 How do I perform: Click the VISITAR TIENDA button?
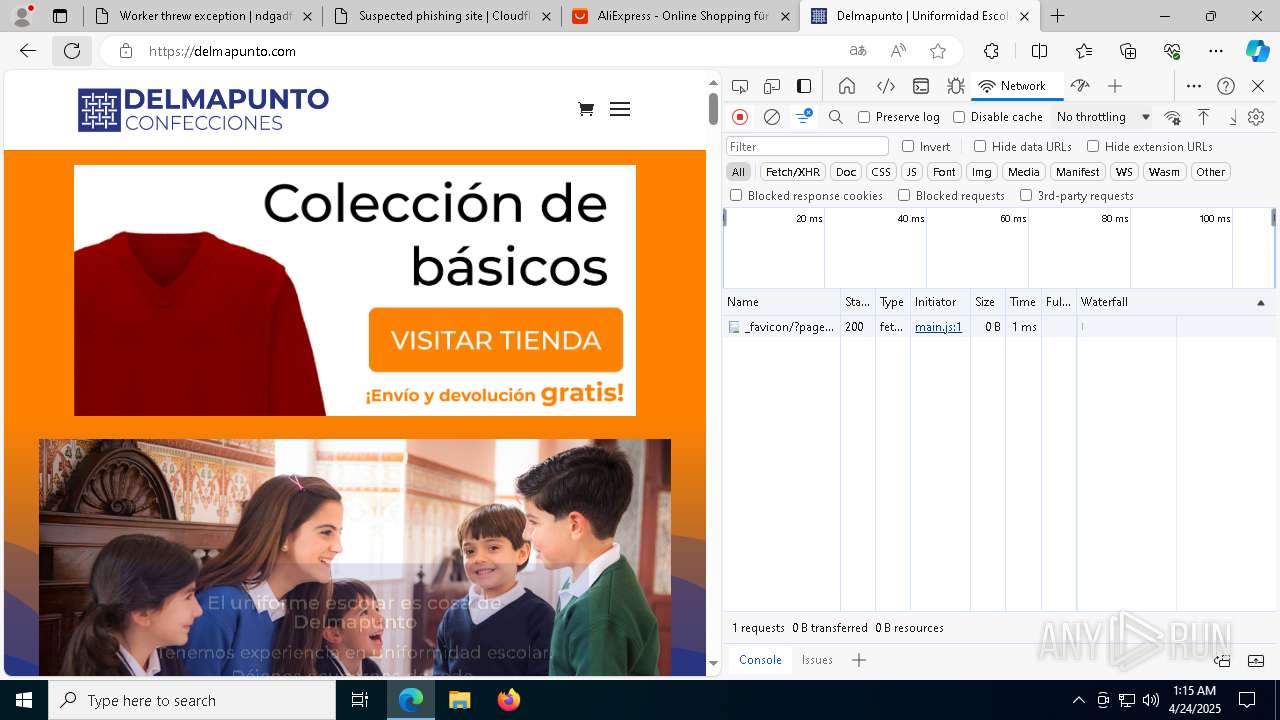496,340
